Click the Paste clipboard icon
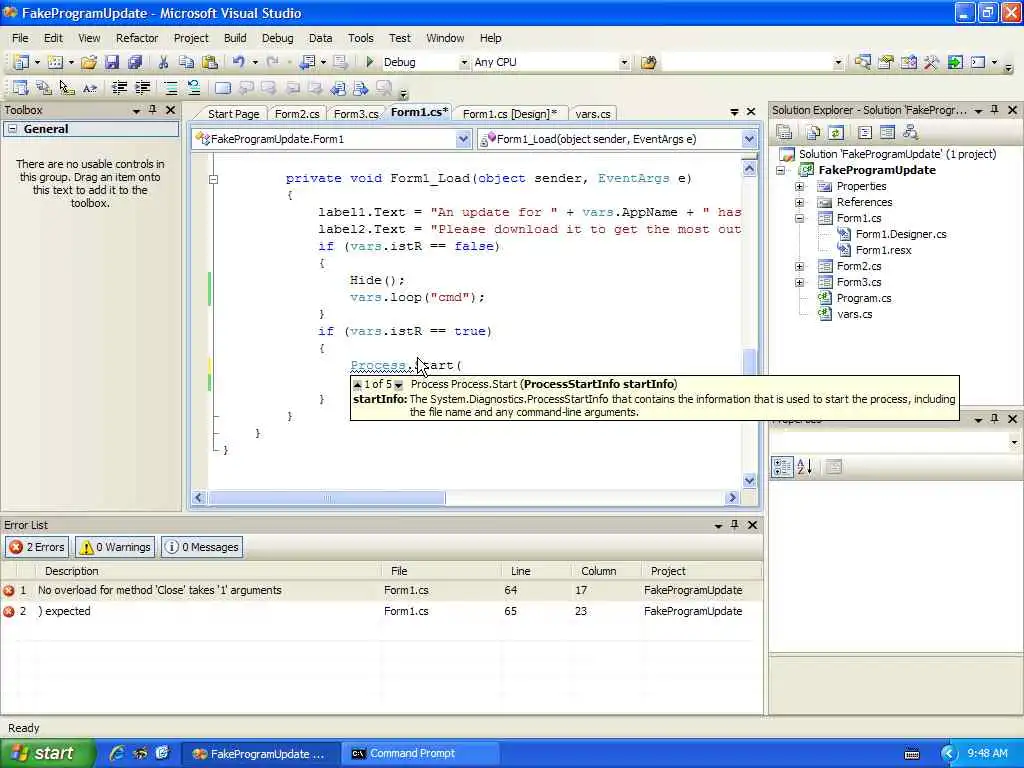1024x768 pixels. (x=210, y=62)
